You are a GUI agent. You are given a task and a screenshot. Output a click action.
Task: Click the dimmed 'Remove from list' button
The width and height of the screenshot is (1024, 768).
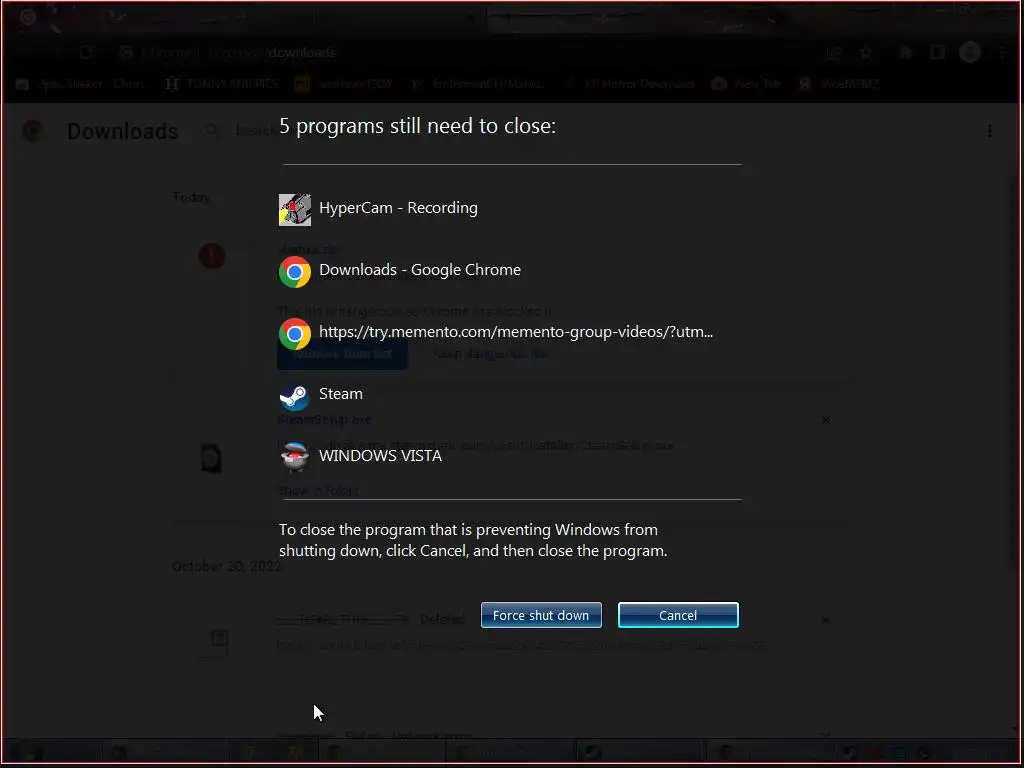click(x=342, y=354)
